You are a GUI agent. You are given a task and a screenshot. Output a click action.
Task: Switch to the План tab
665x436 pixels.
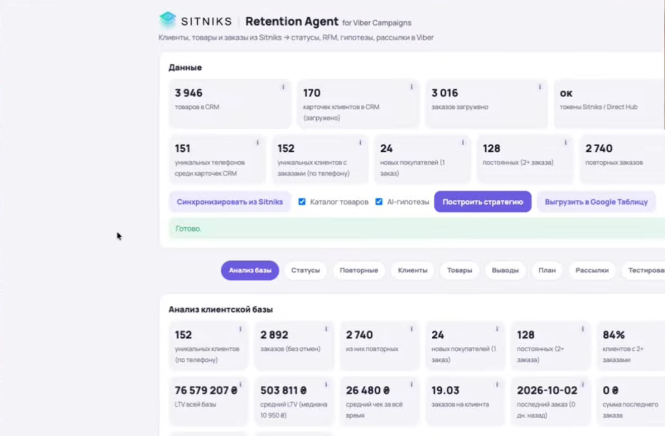(x=547, y=271)
